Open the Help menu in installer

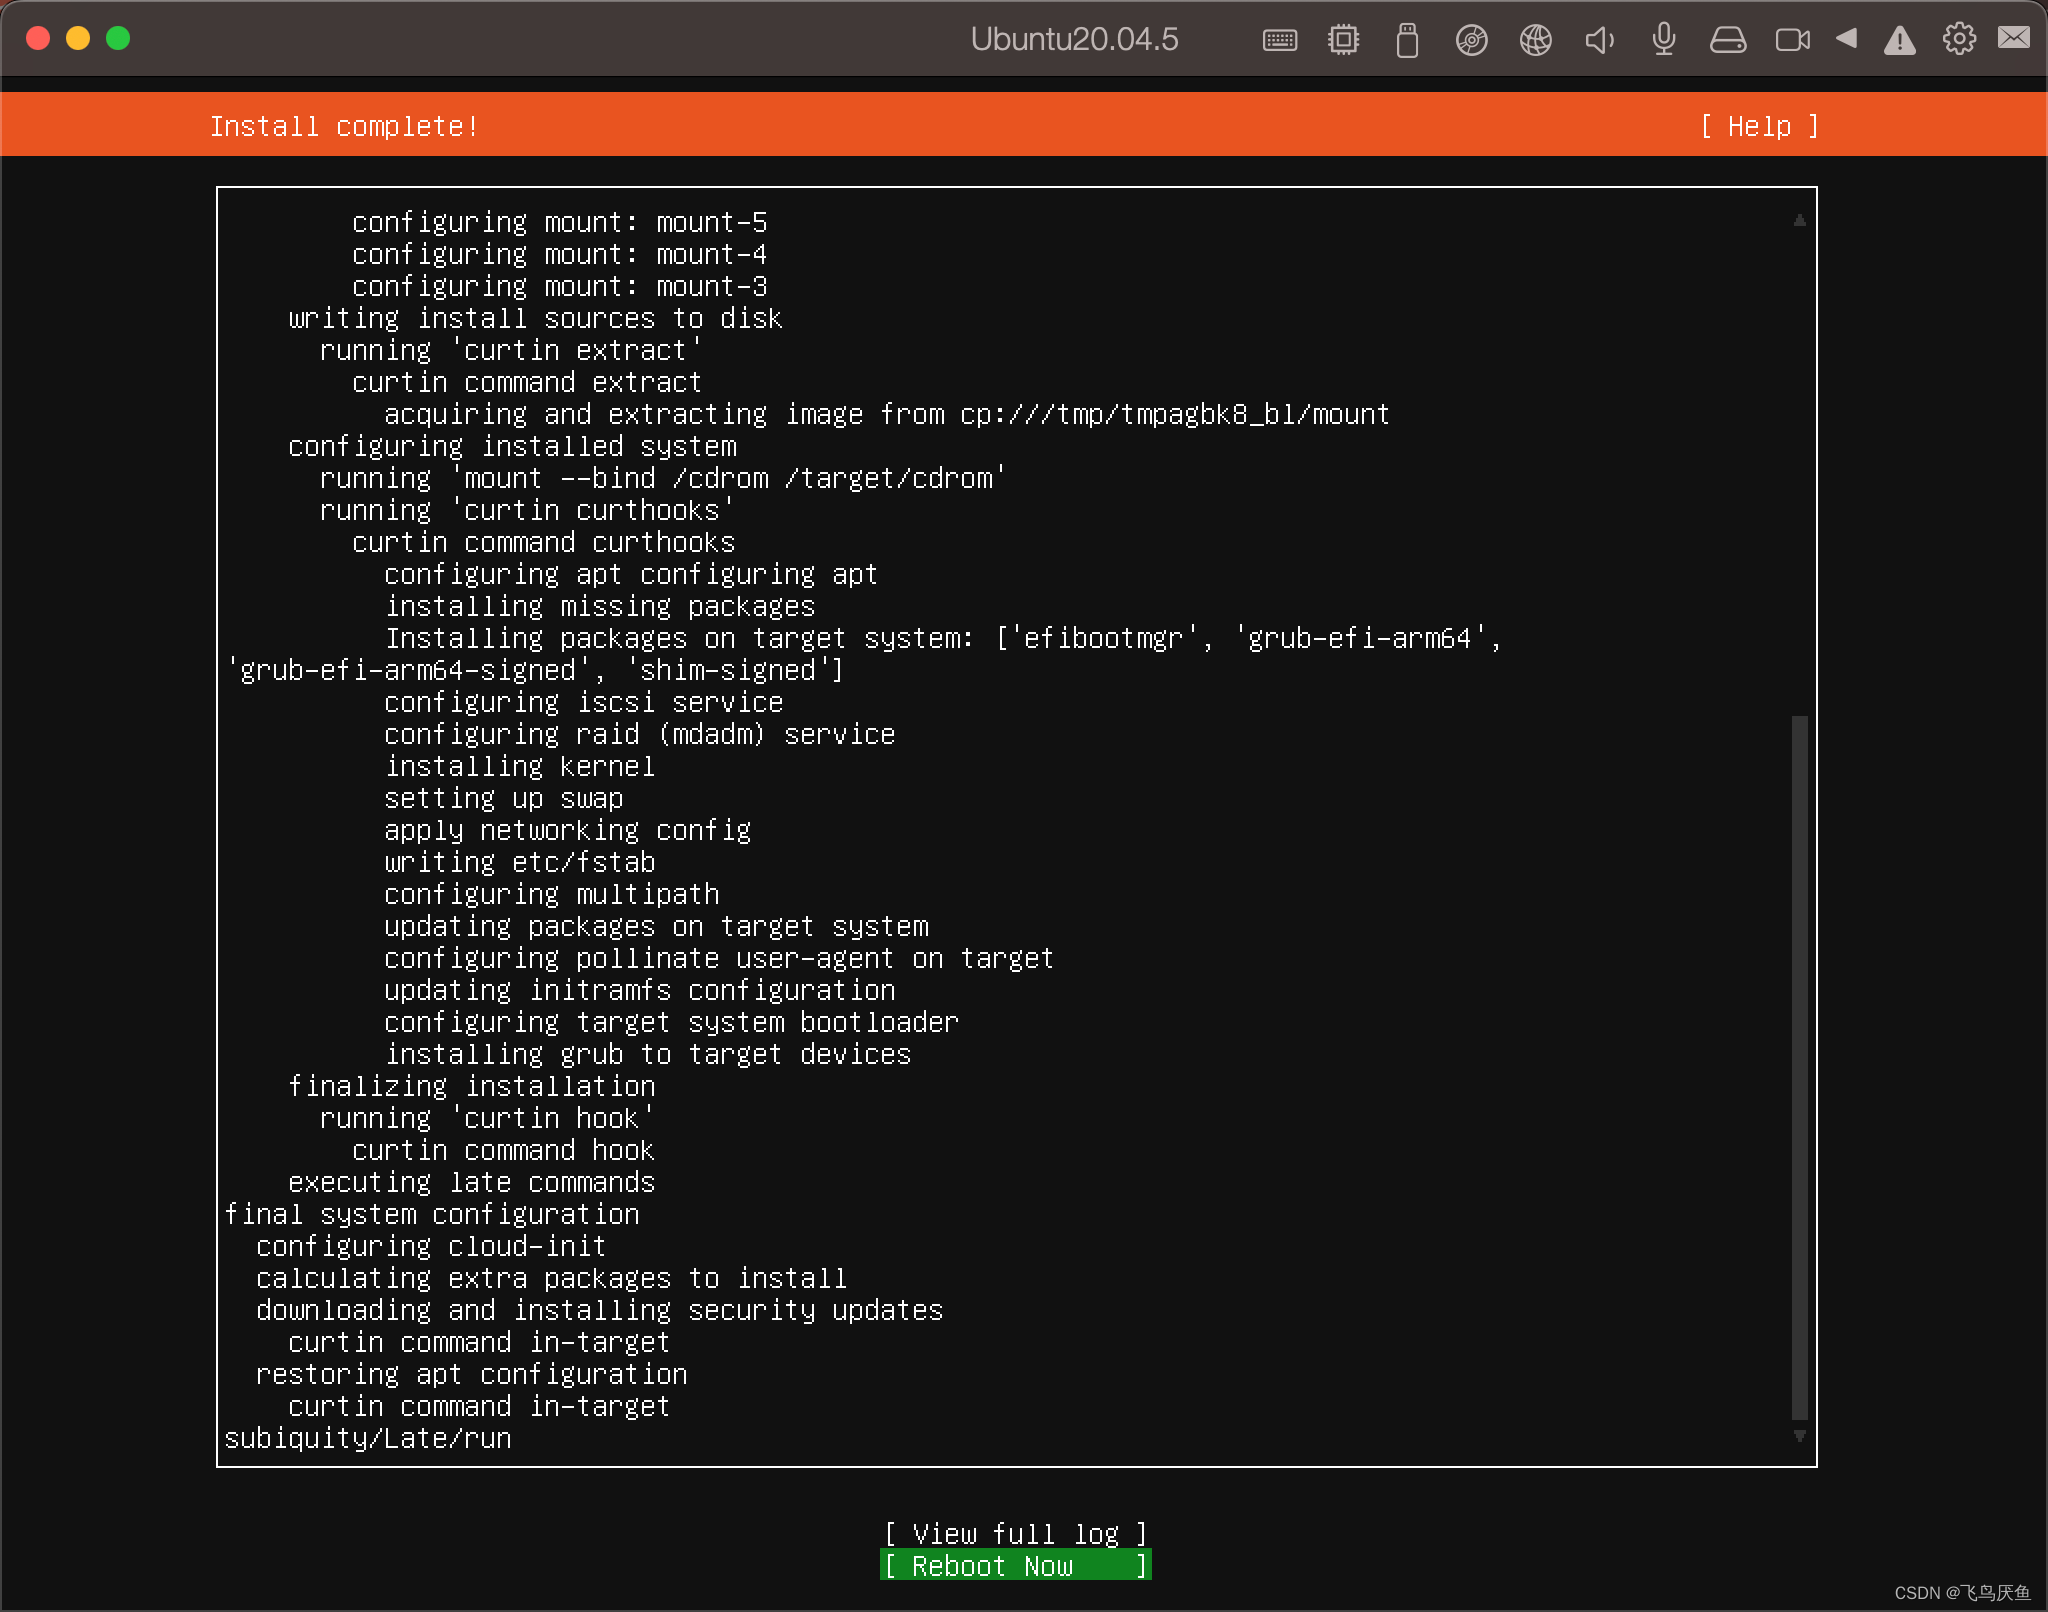coord(1759,126)
